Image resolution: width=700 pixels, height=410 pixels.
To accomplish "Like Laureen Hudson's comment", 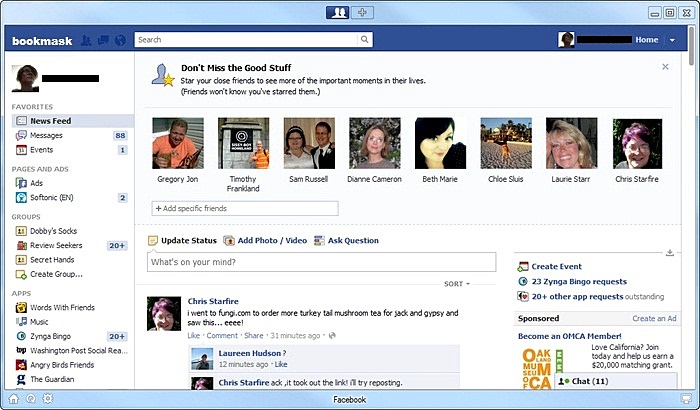I will [x=281, y=364].
